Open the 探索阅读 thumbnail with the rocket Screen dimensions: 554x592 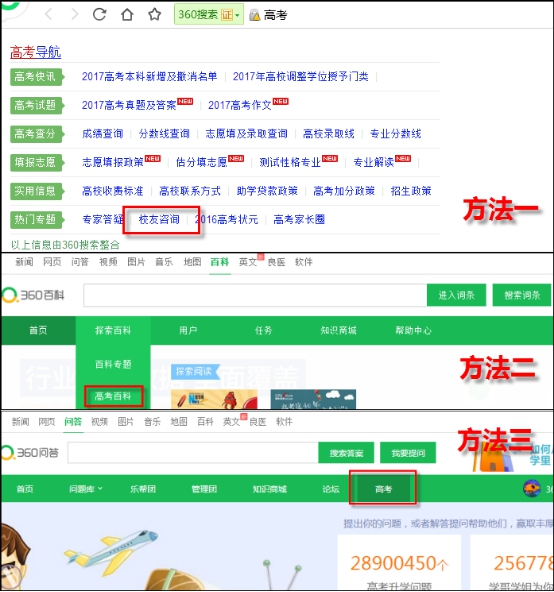(214, 399)
